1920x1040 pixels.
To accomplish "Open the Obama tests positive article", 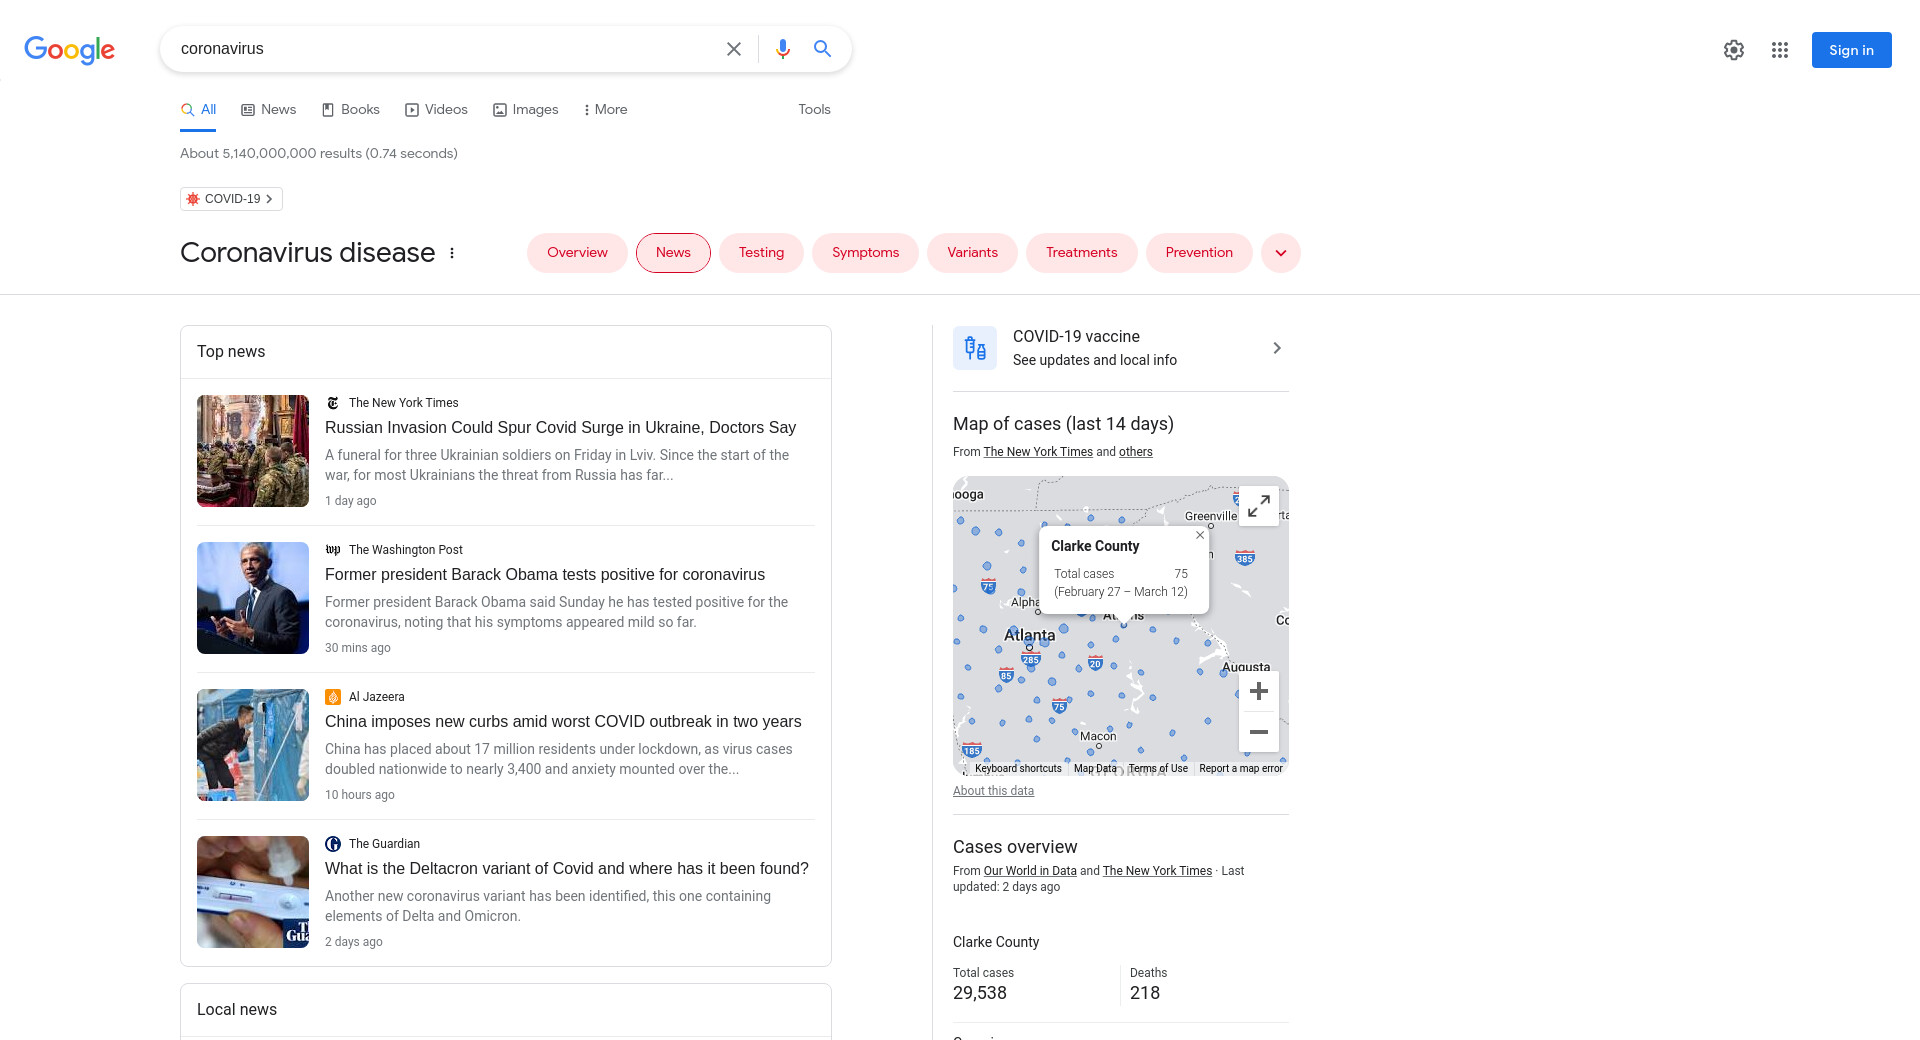I will click(x=544, y=575).
